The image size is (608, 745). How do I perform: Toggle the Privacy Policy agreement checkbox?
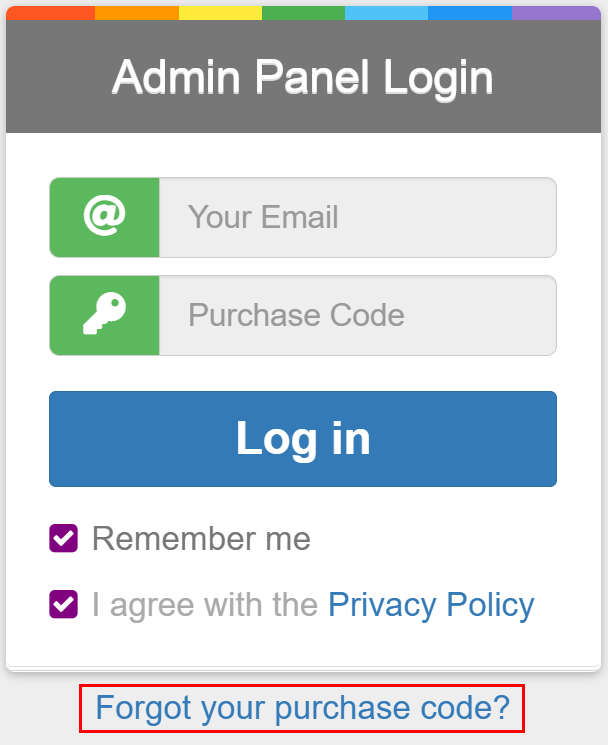64,604
